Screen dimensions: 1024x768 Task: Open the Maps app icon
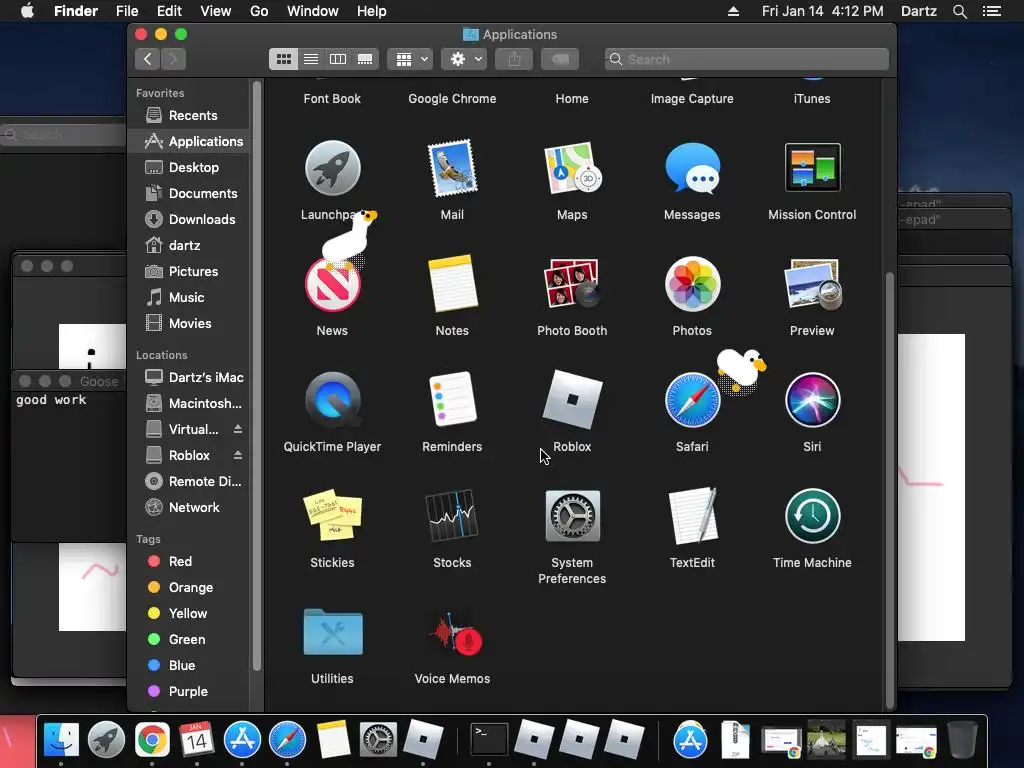(572, 168)
